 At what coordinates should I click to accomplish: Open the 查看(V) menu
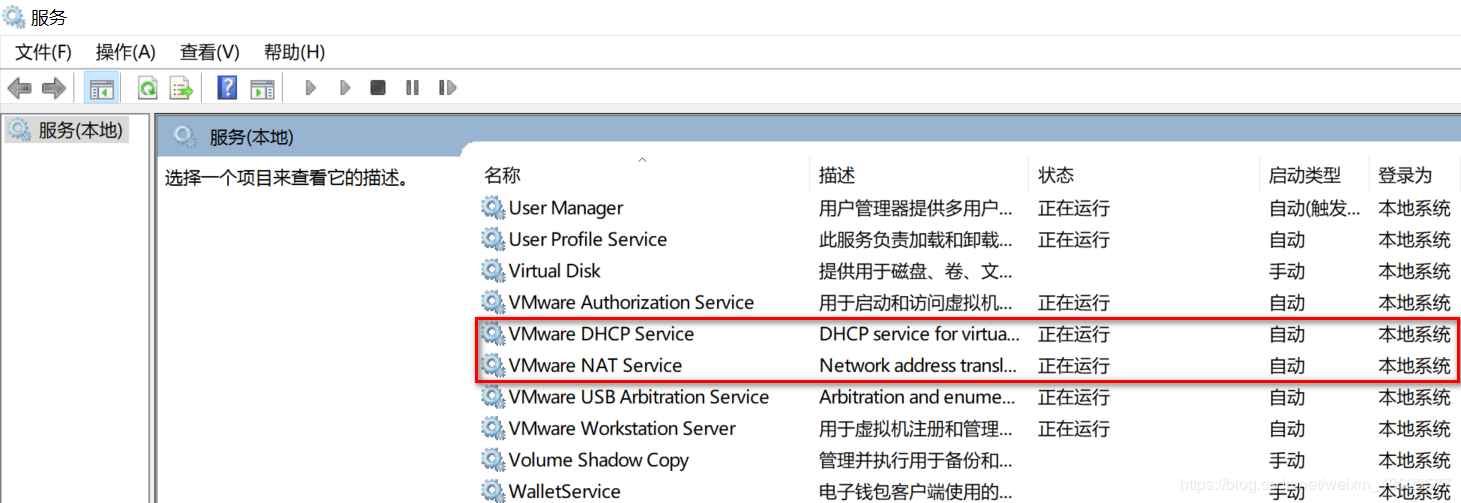pyautogui.click(x=209, y=52)
